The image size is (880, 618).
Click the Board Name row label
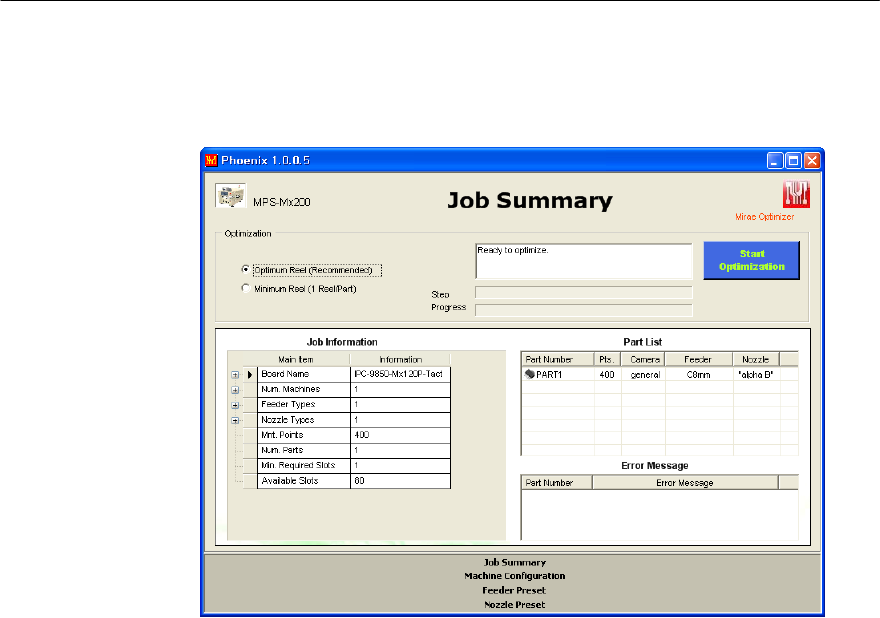pos(304,374)
